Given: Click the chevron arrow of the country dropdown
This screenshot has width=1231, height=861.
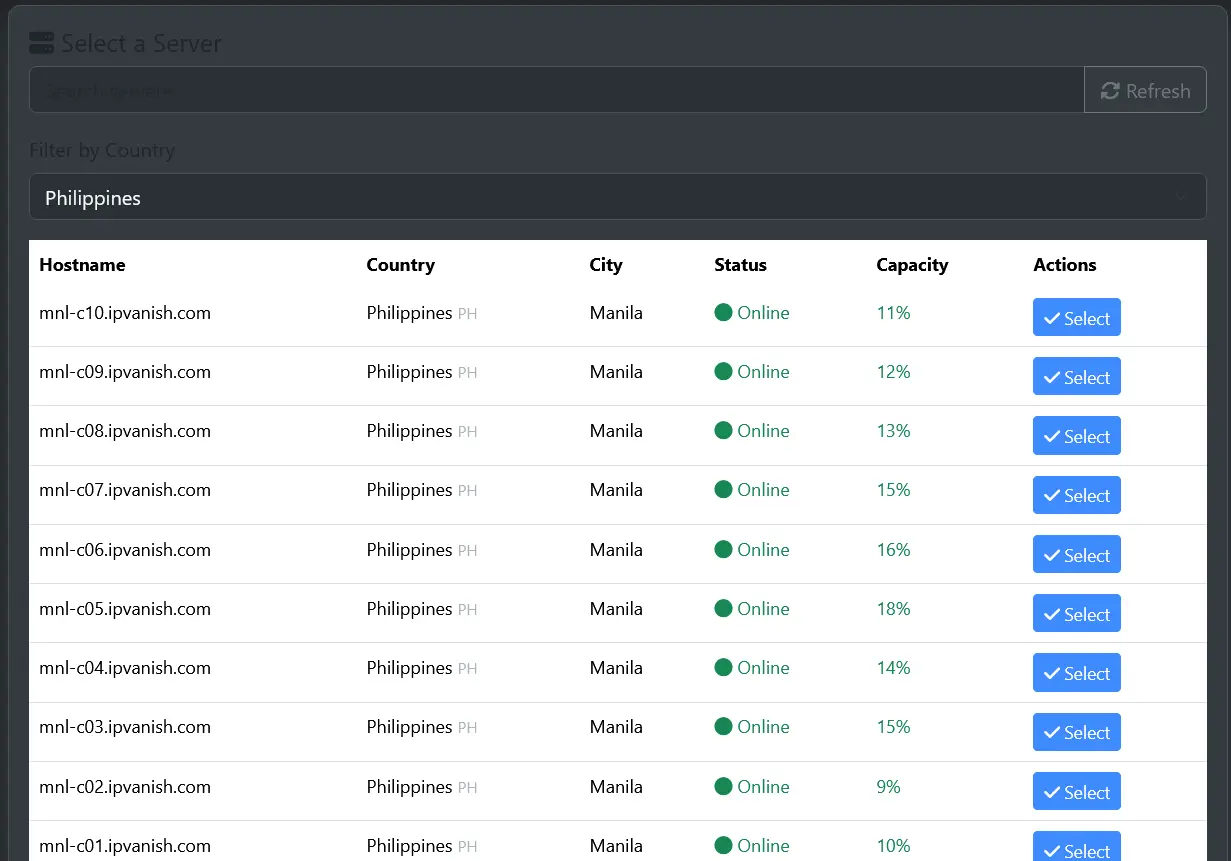Looking at the screenshot, I should 1181,198.
